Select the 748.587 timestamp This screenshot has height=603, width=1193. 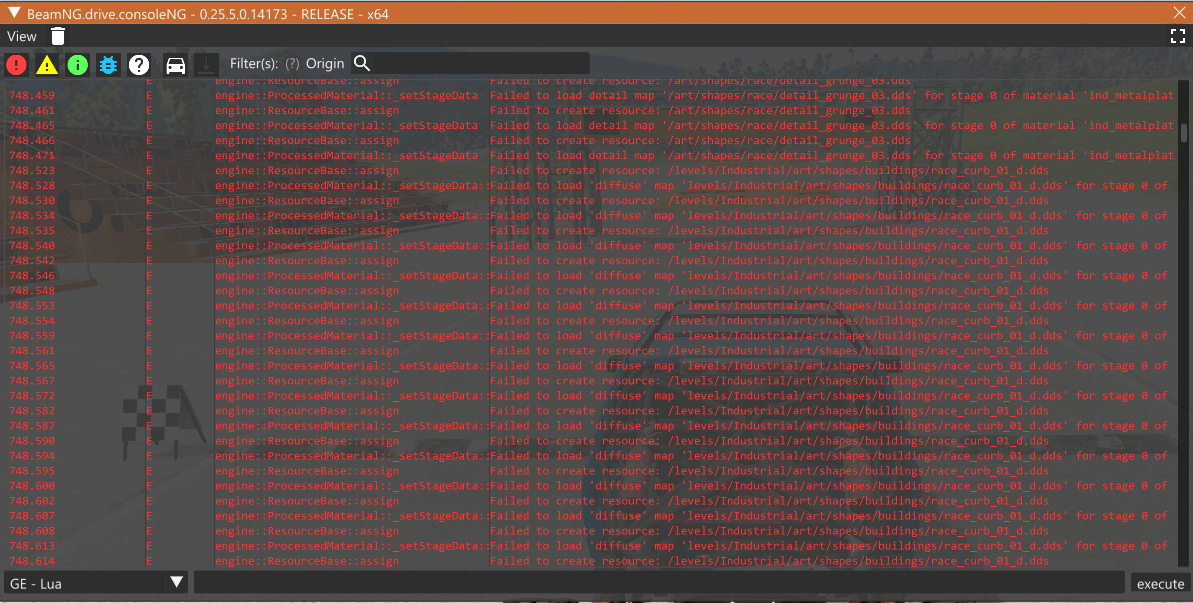(32, 426)
